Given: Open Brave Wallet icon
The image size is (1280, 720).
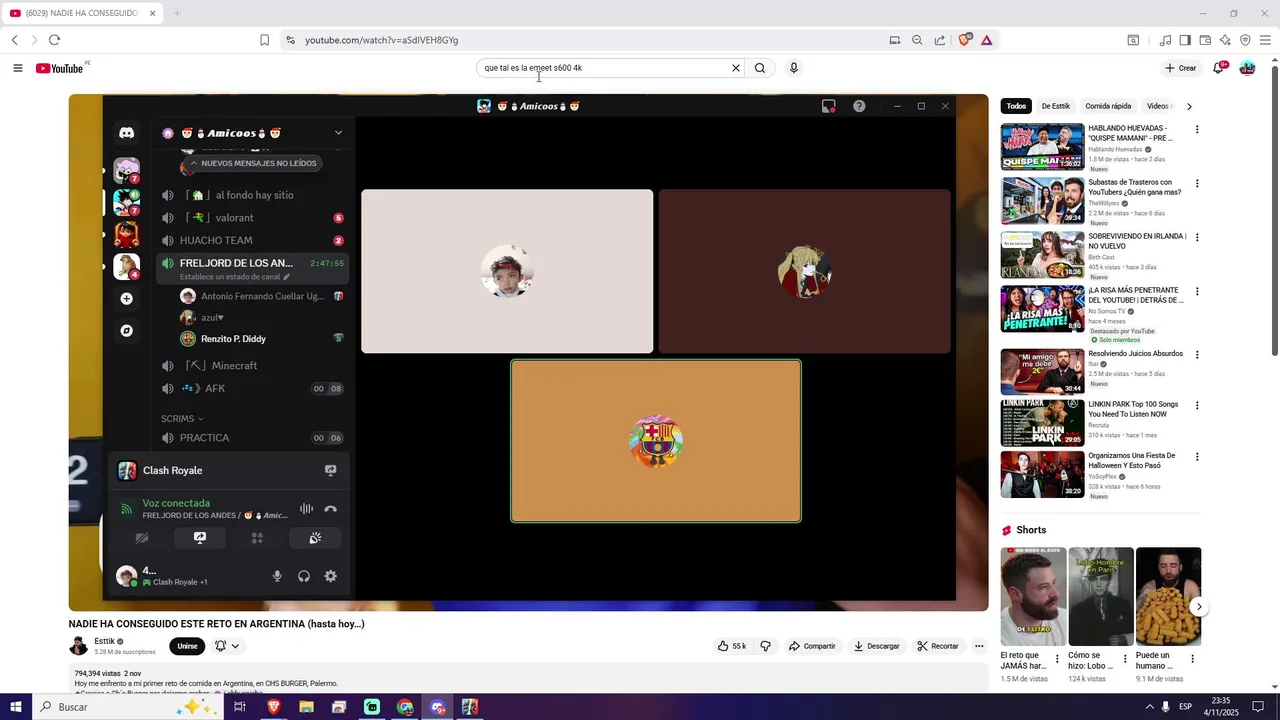Looking at the screenshot, I should [x=1205, y=40].
